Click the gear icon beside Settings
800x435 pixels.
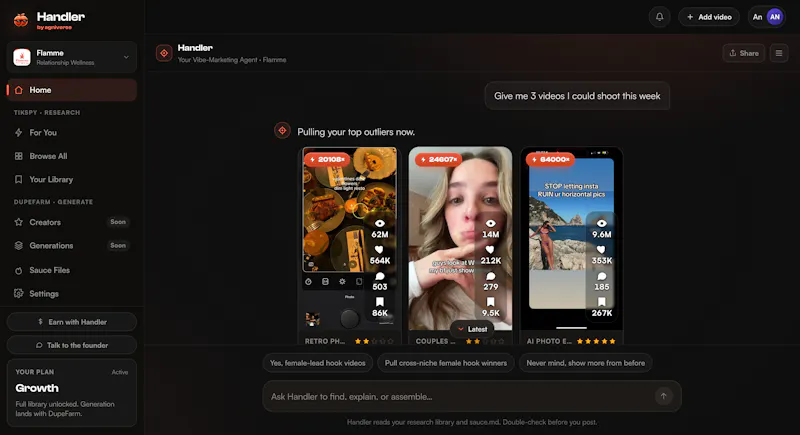coord(19,294)
